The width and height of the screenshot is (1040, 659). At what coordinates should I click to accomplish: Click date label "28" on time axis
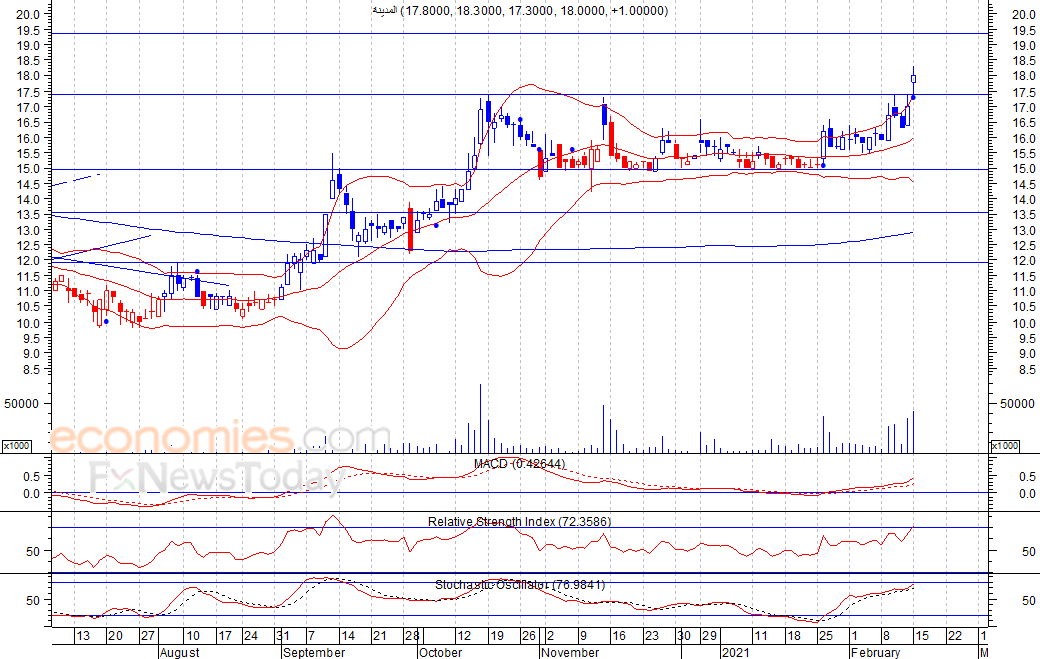pyautogui.click(x=412, y=636)
